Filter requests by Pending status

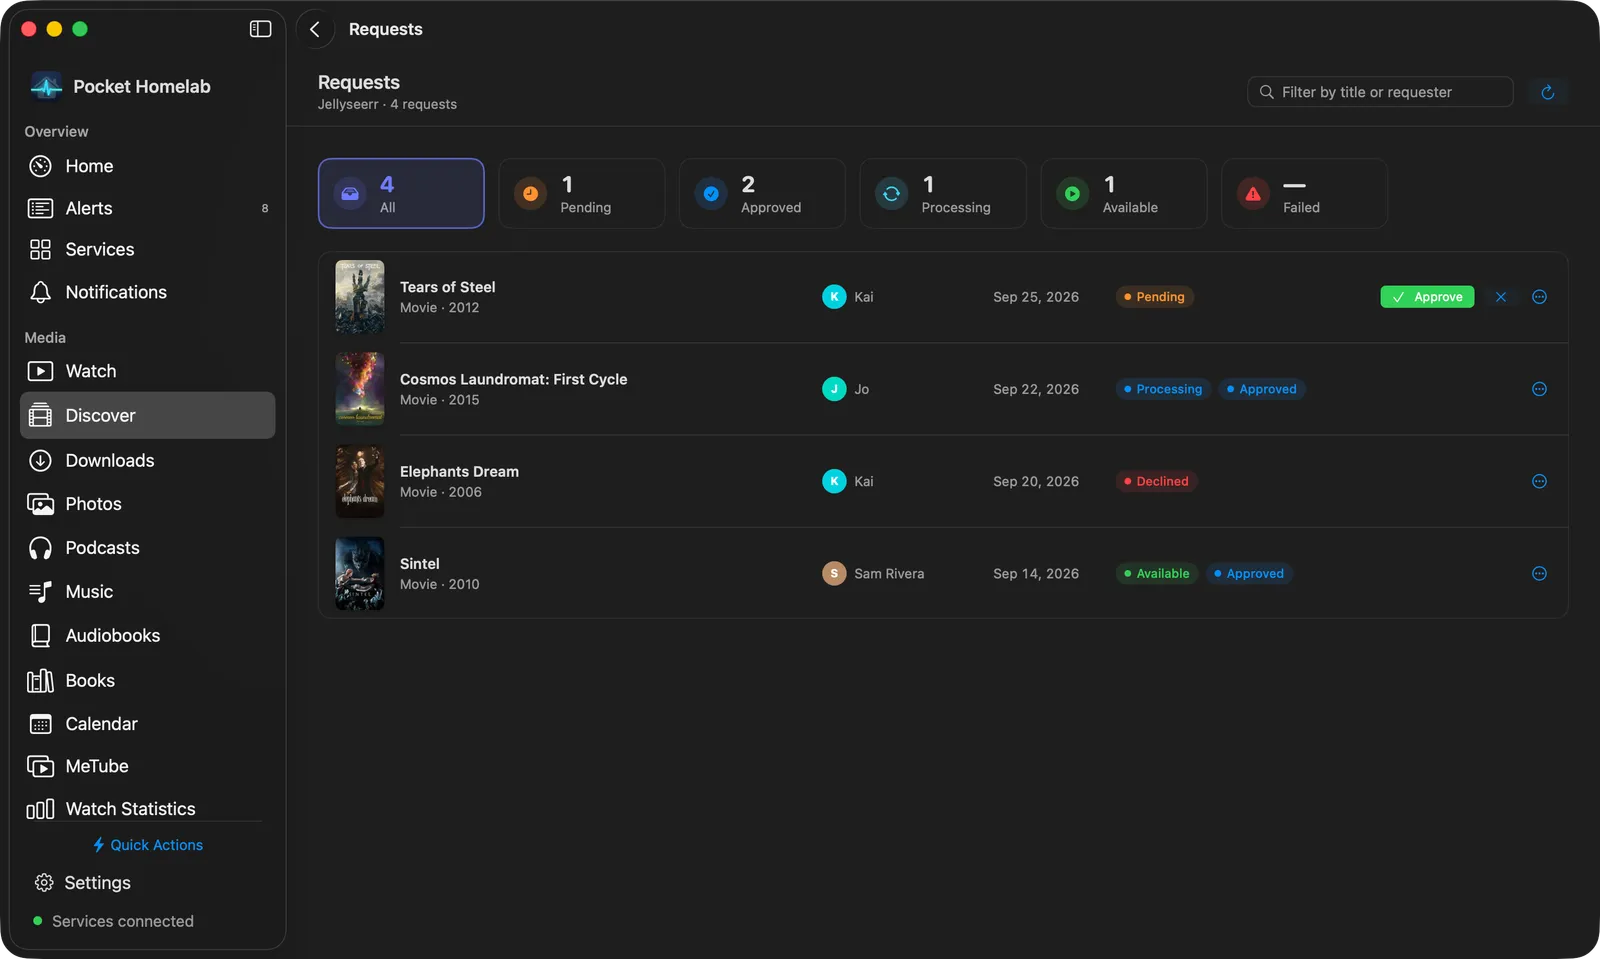coord(582,193)
